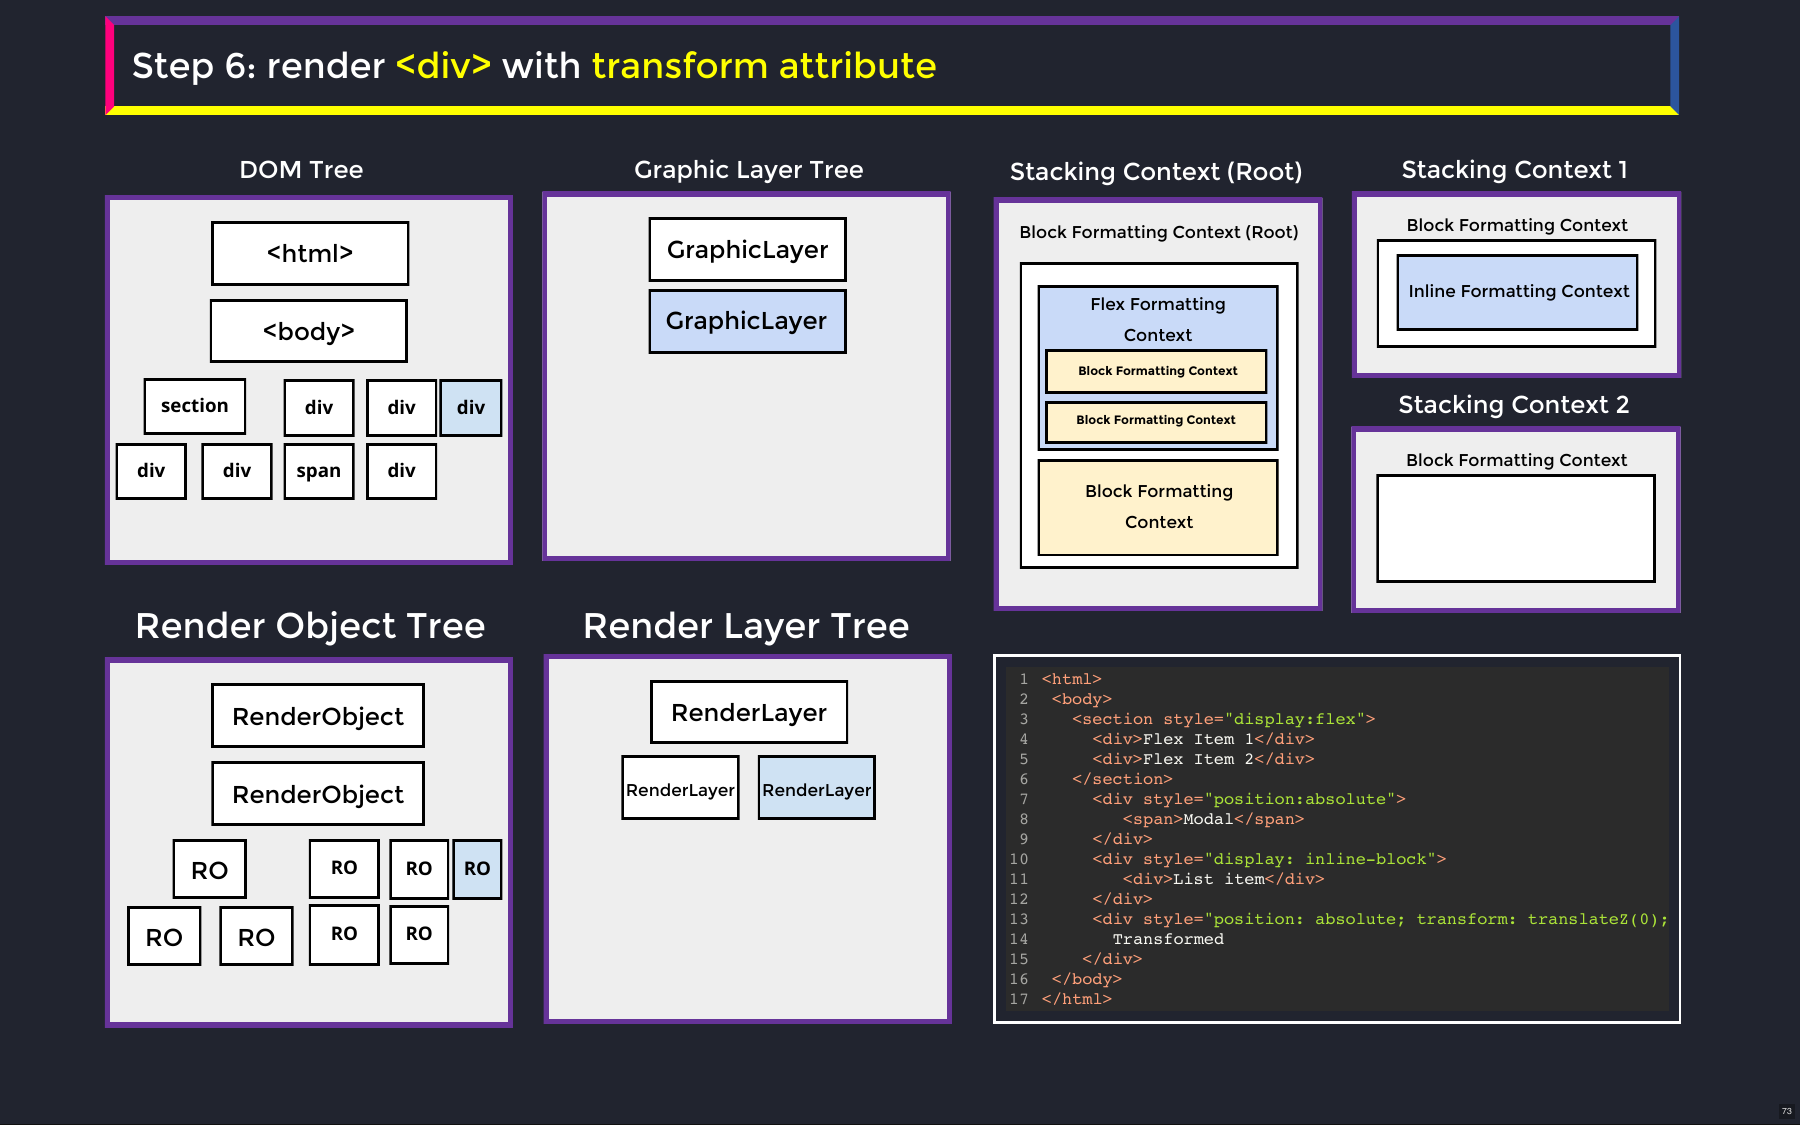This screenshot has width=1800, height=1125.
Task: Click the section node in DOM Tree
Action: click(195, 406)
